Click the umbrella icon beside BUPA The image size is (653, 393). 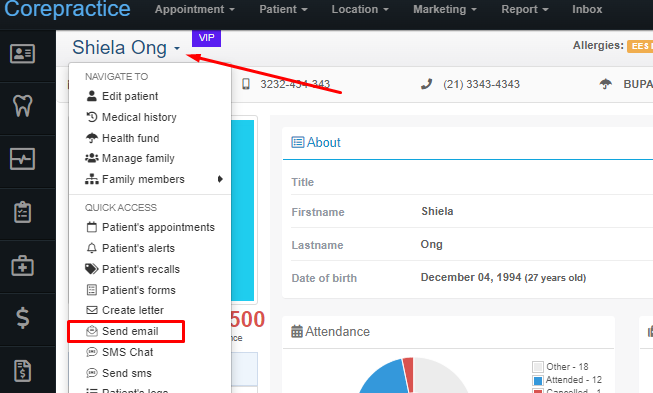pos(606,84)
